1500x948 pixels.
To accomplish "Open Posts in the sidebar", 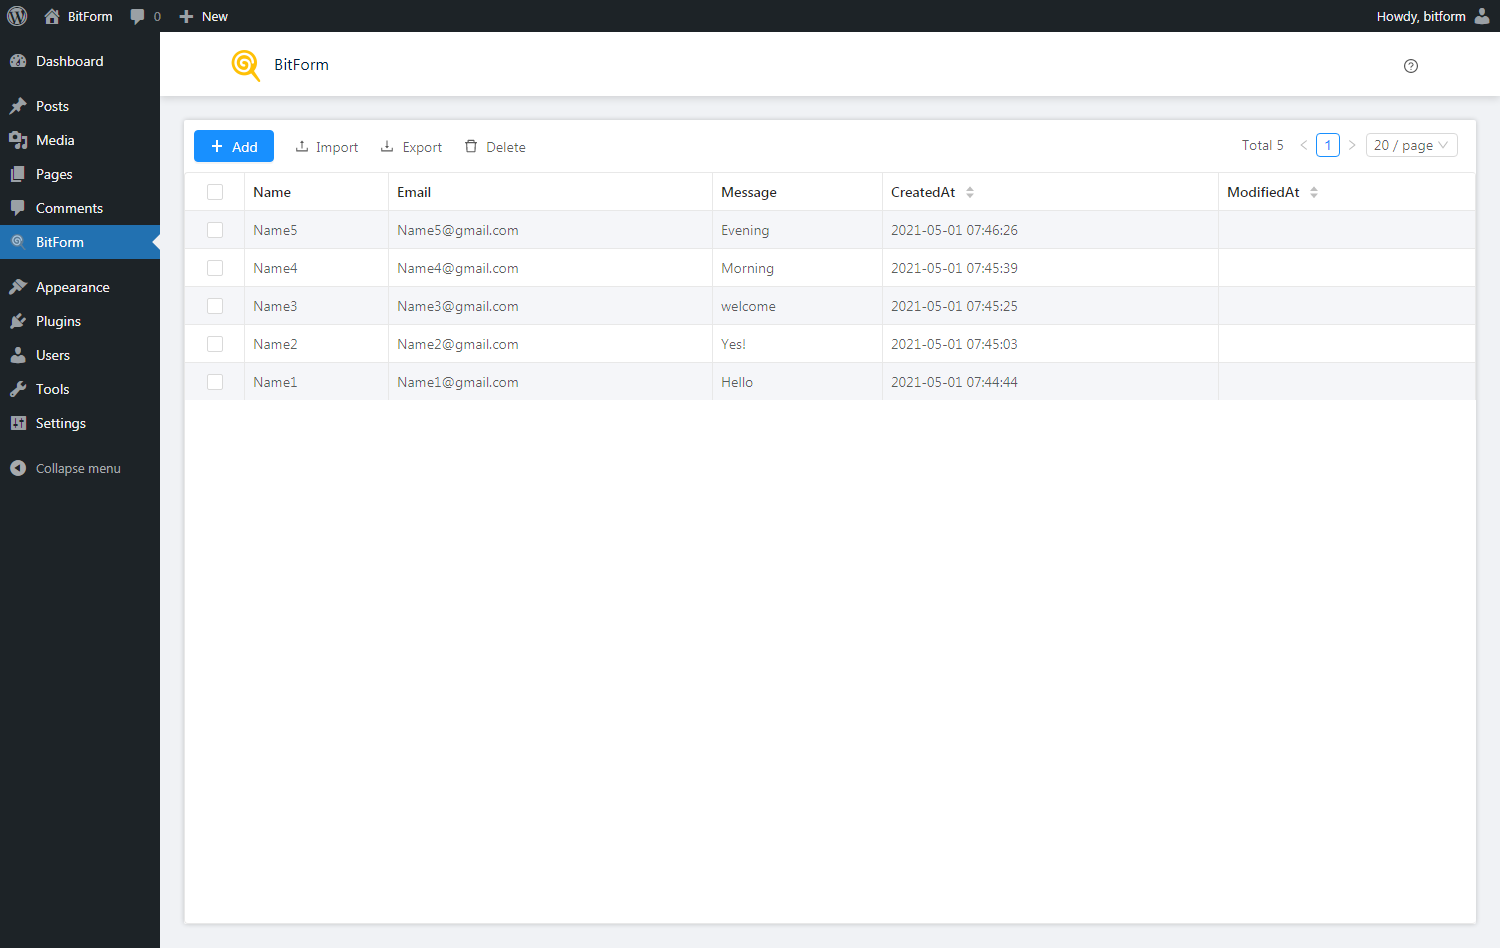I will 80,106.
